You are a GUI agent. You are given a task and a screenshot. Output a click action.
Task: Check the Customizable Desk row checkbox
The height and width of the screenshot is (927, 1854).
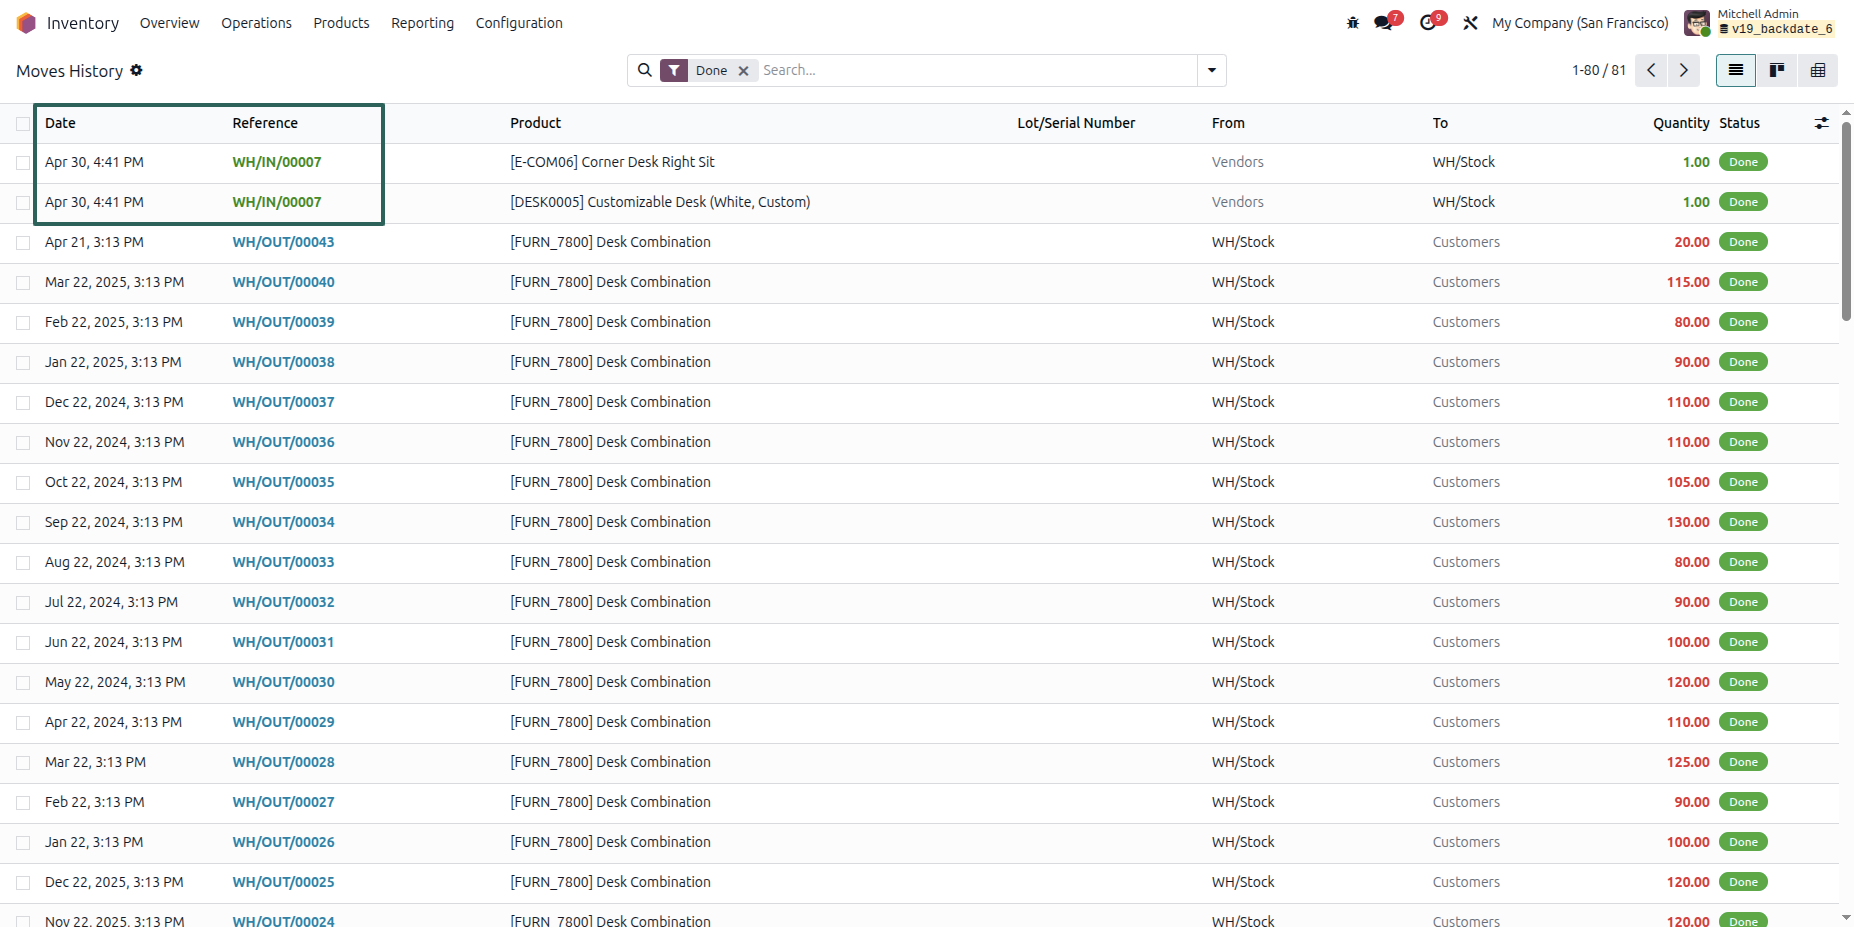[x=23, y=203]
